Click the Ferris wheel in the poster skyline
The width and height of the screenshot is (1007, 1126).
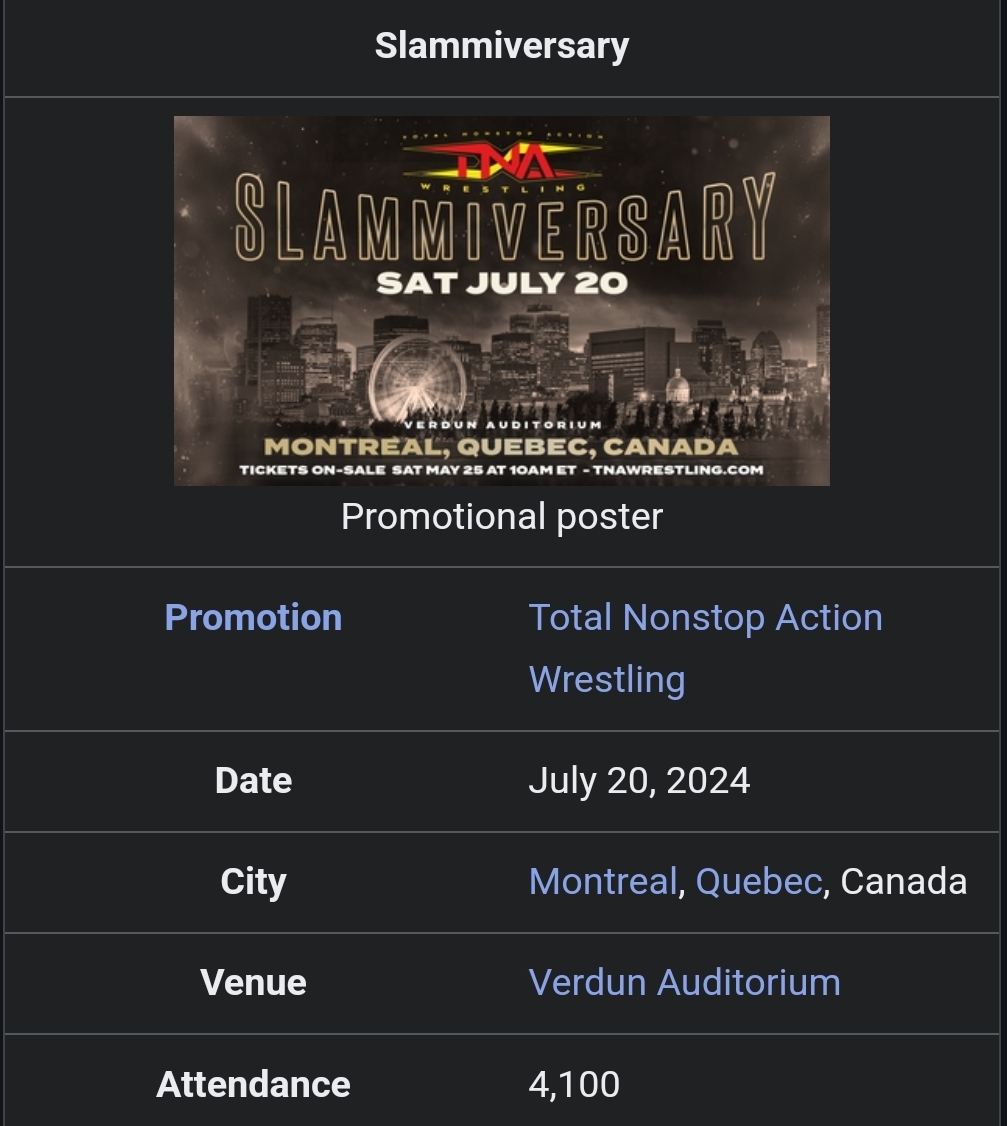click(x=417, y=378)
